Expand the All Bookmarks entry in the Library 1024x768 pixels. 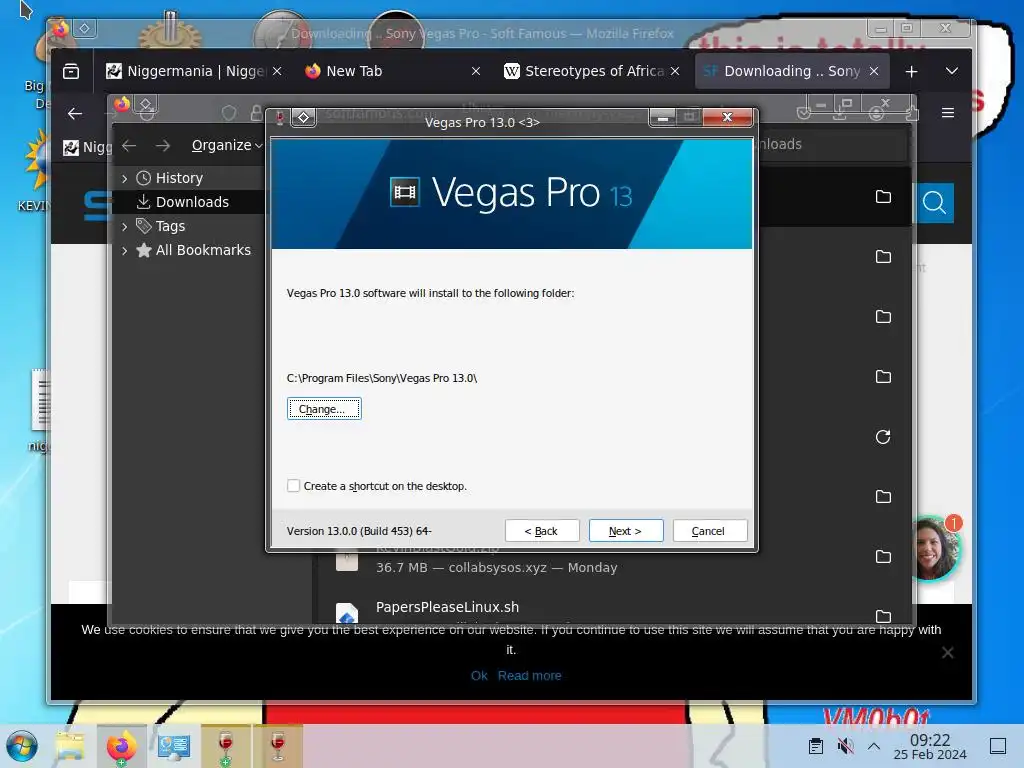125,250
